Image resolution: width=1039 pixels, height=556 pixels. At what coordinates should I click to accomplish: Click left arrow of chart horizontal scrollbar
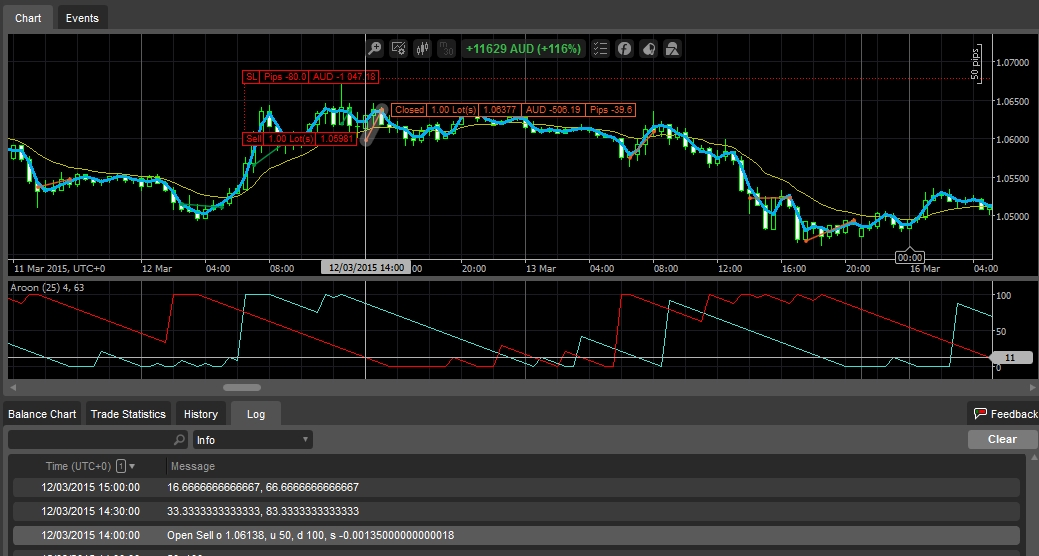coord(13,388)
